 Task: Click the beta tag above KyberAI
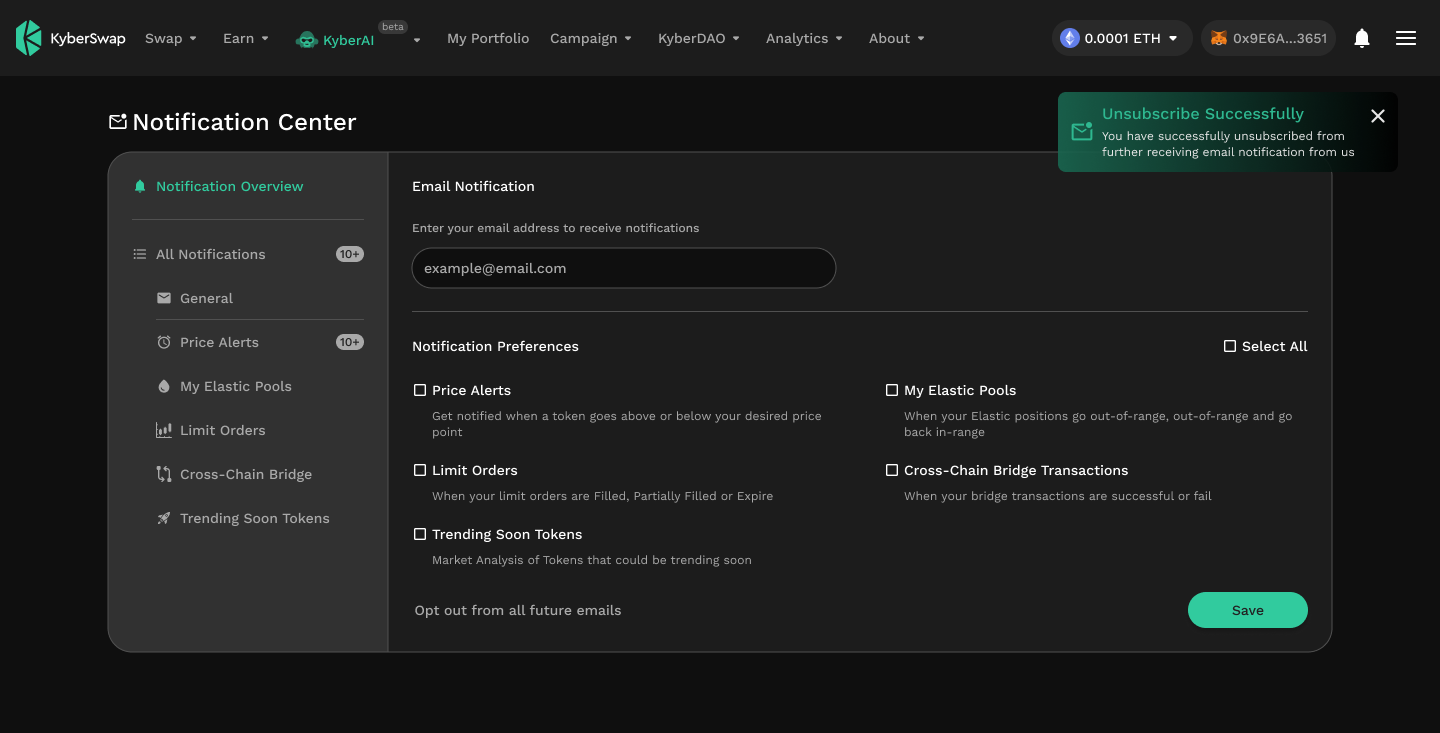tap(393, 27)
